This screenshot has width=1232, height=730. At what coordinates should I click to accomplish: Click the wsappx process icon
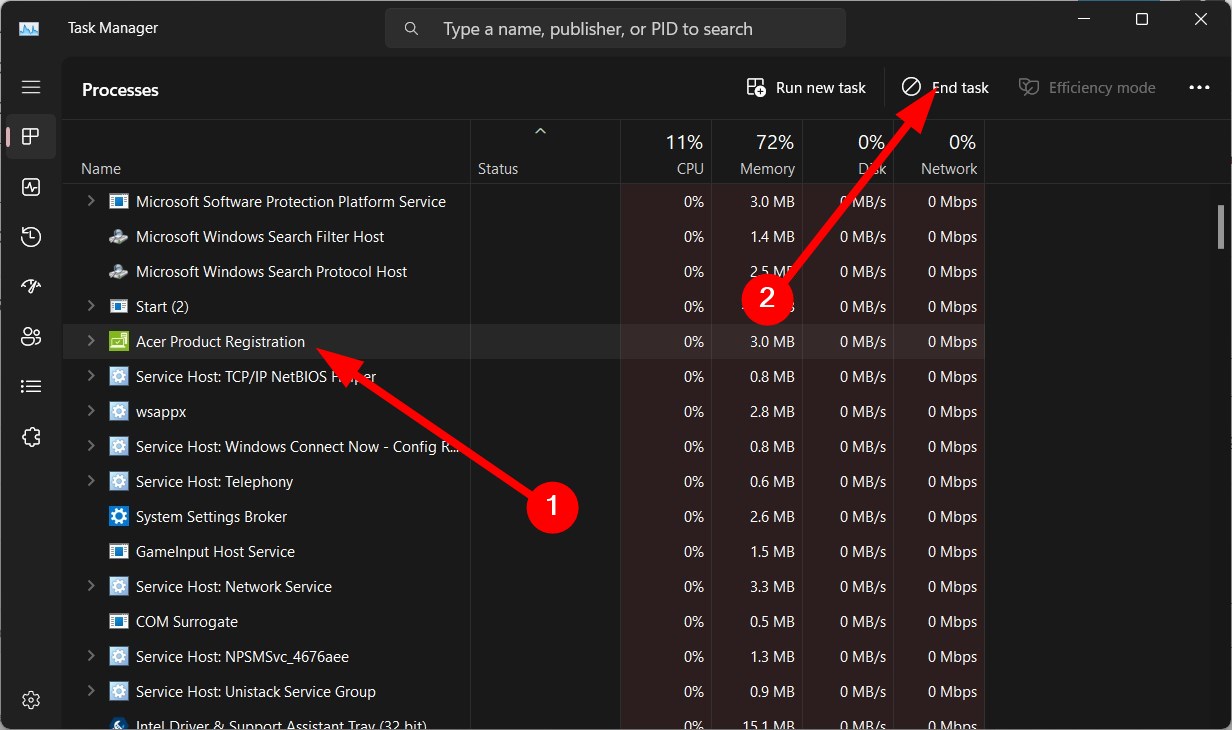click(119, 412)
